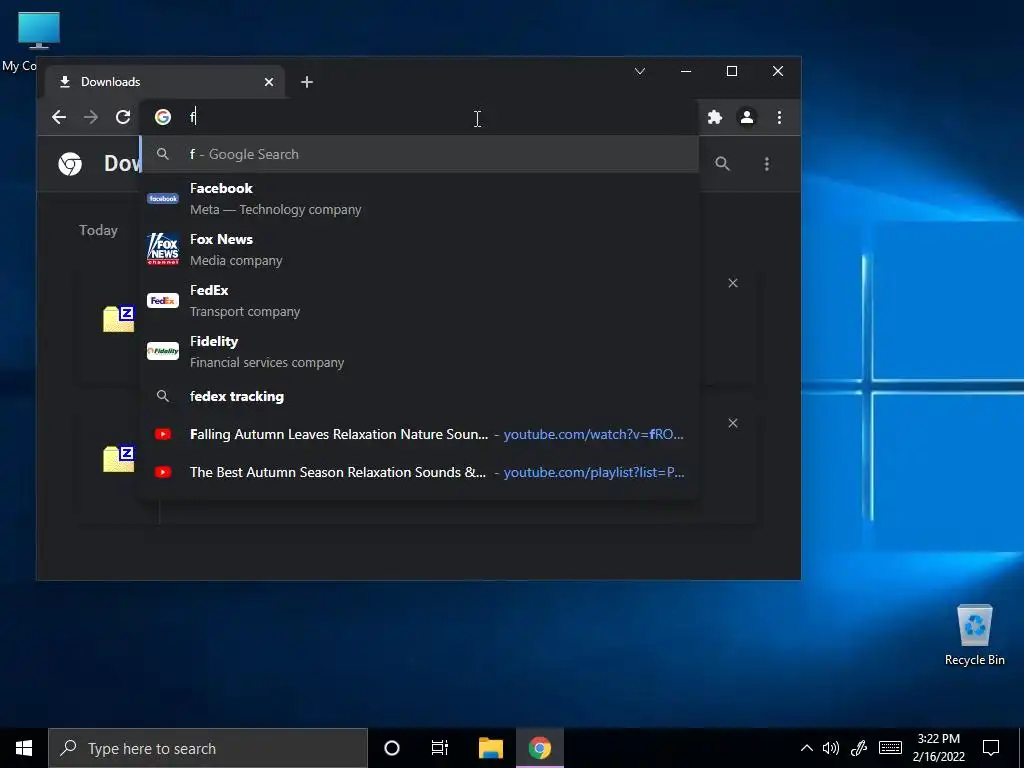
Task: Click the pen workspace tray icon
Action: 859,748
